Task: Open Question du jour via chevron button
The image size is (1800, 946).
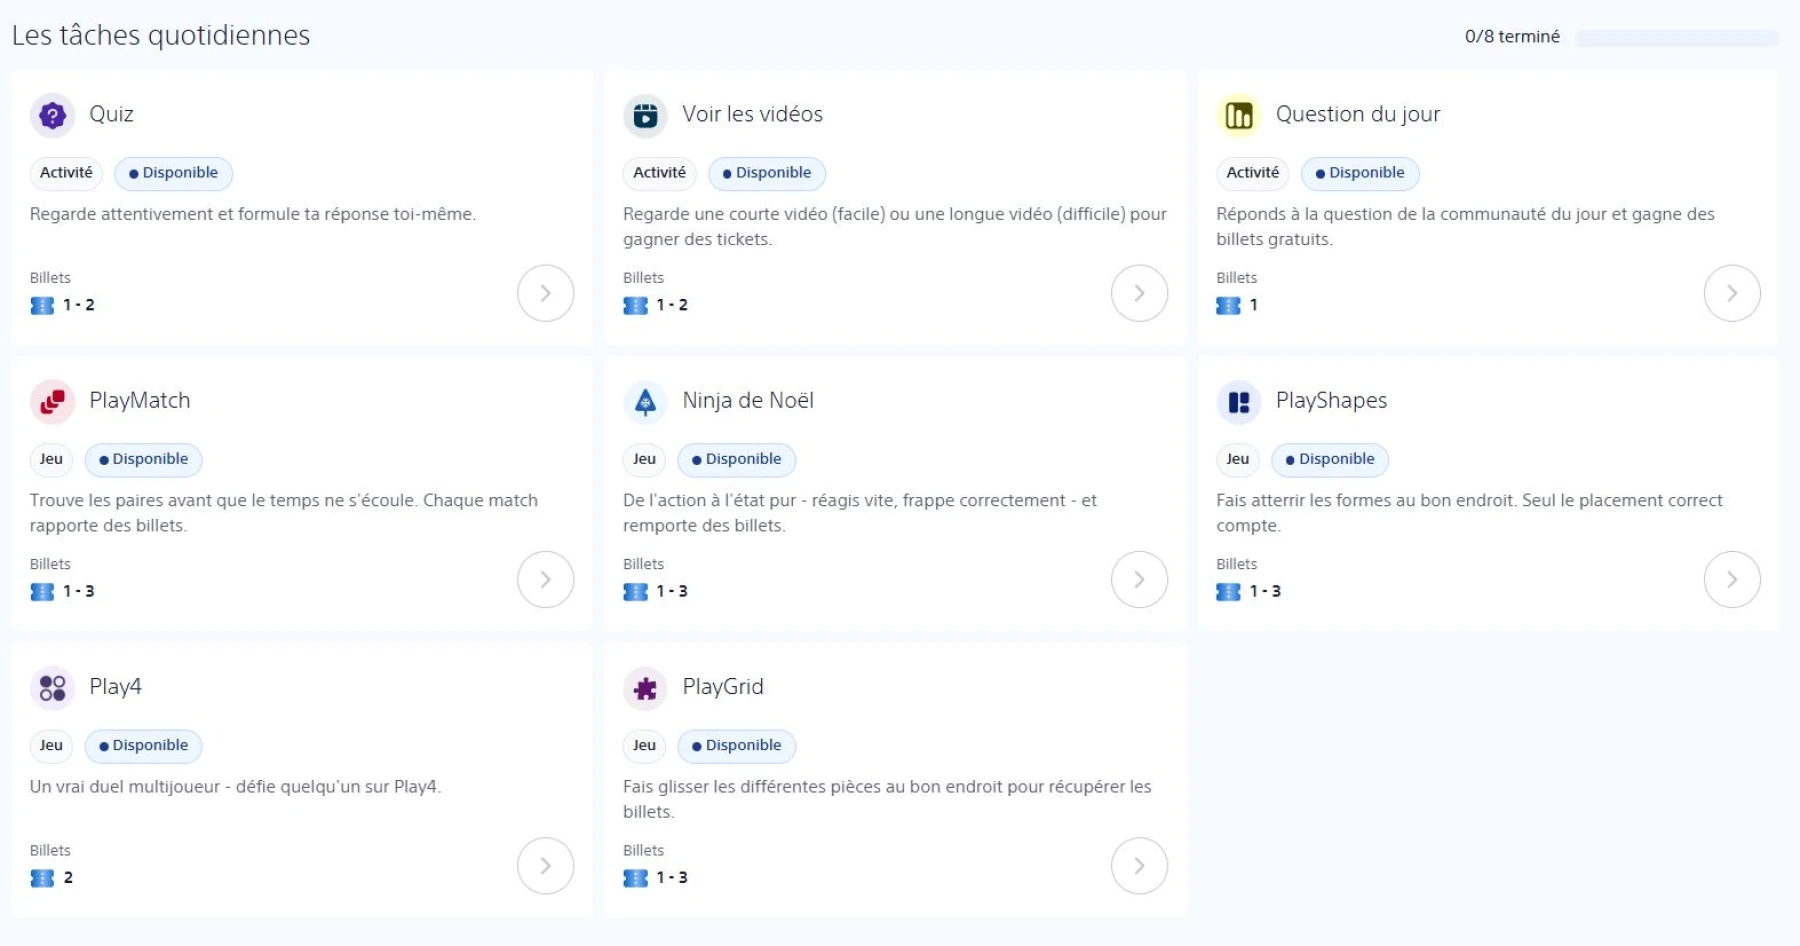Action: [1731, 293]
